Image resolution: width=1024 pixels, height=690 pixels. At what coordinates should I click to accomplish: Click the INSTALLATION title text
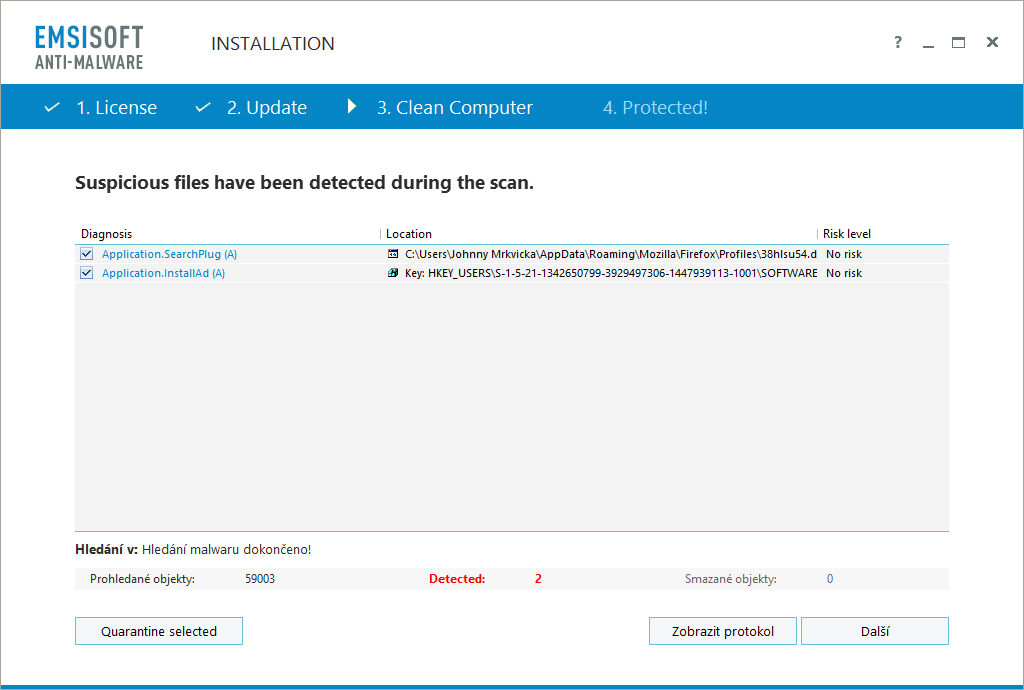click(272, 44)
